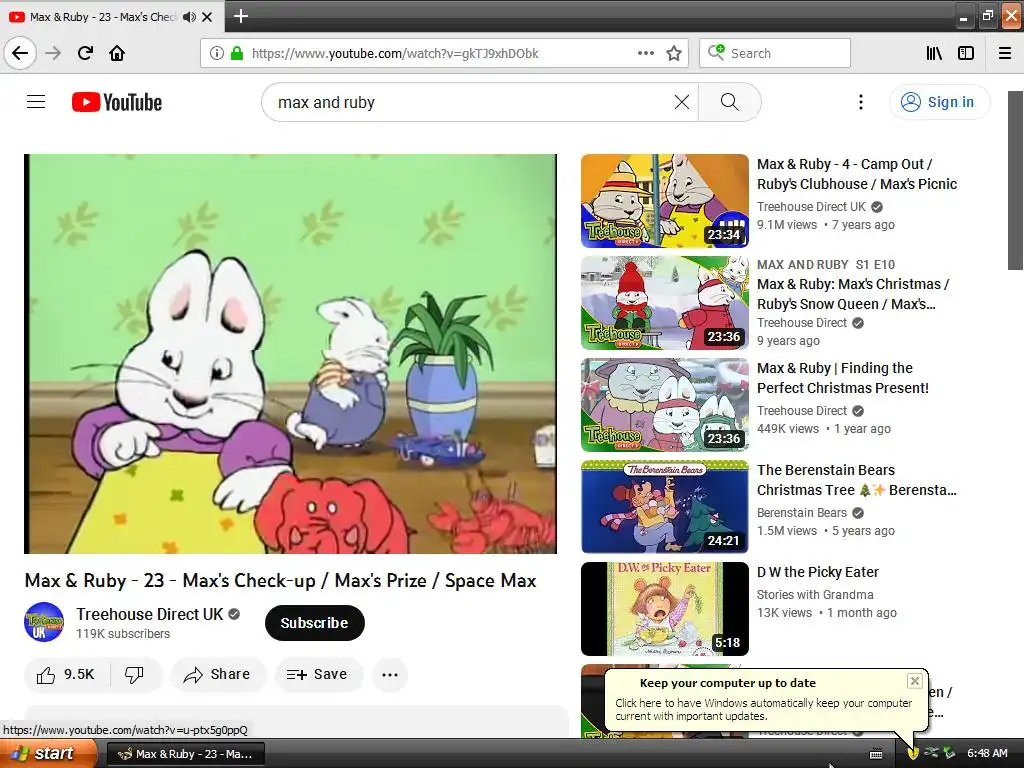
Task: Submit search with magnifying glass button
Action: (x=729, y=102)
